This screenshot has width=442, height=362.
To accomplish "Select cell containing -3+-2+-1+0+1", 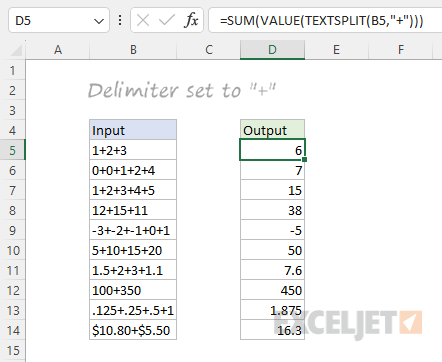I will (133, 230).
